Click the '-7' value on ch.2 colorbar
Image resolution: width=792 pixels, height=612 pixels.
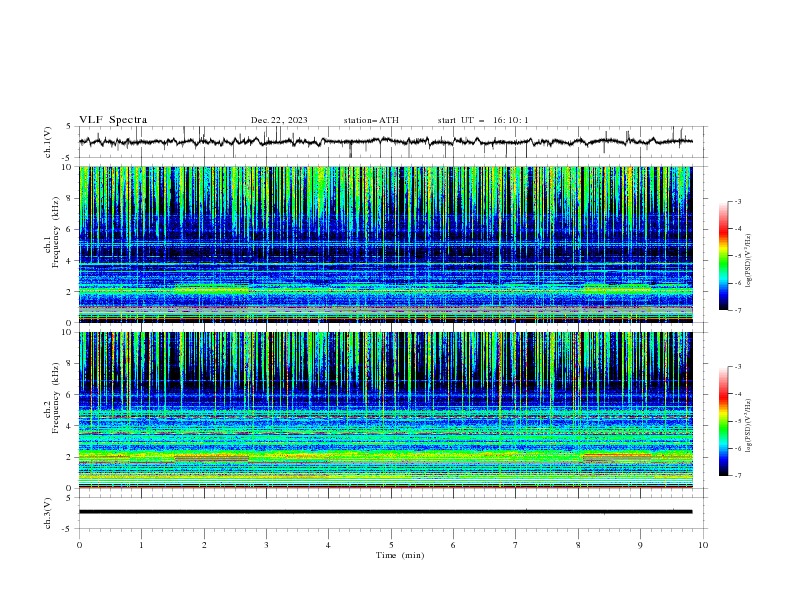click(x=738, y=475)
